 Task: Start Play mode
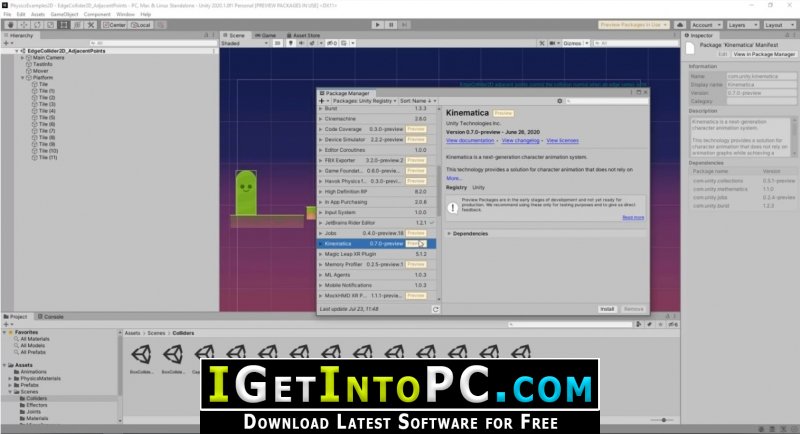(378, 24)
